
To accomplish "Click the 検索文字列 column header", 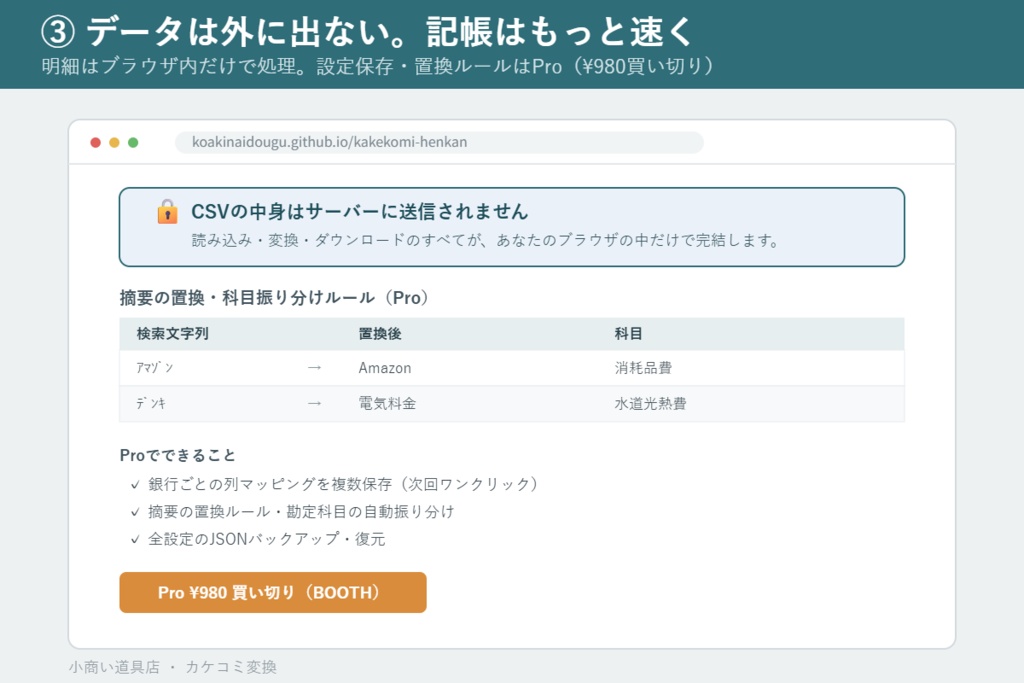I will tap(172, 334).
